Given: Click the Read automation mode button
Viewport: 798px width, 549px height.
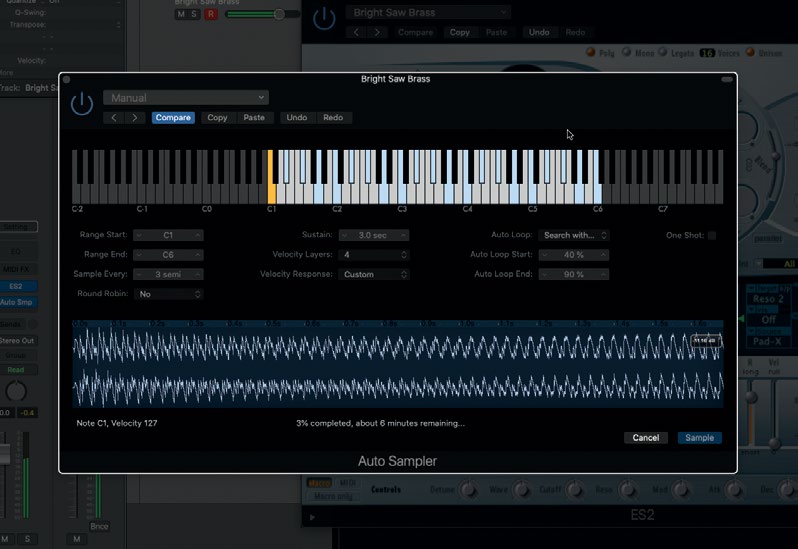Looking at the screenshot, I should pyautogui.click(x=16, y=370).
